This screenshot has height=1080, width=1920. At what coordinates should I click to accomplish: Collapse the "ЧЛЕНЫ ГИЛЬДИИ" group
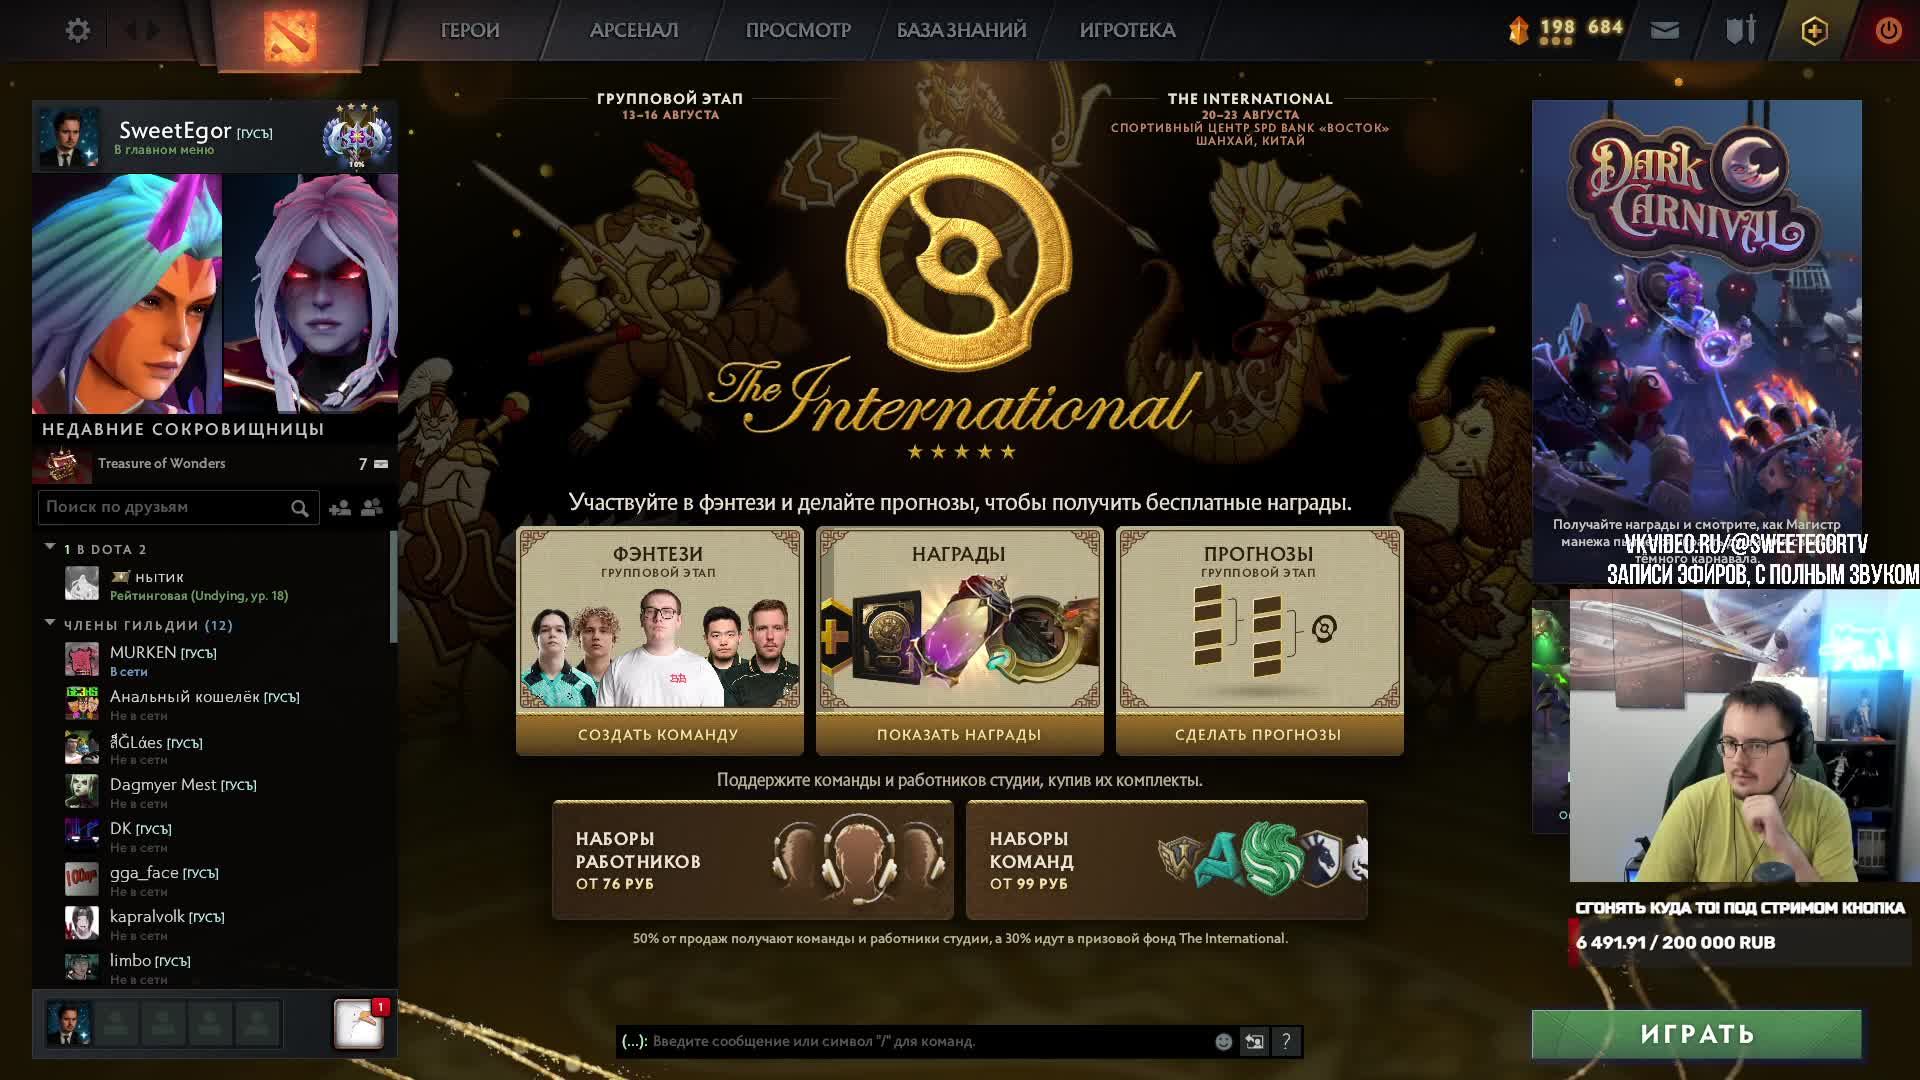(x=50, y=623)
